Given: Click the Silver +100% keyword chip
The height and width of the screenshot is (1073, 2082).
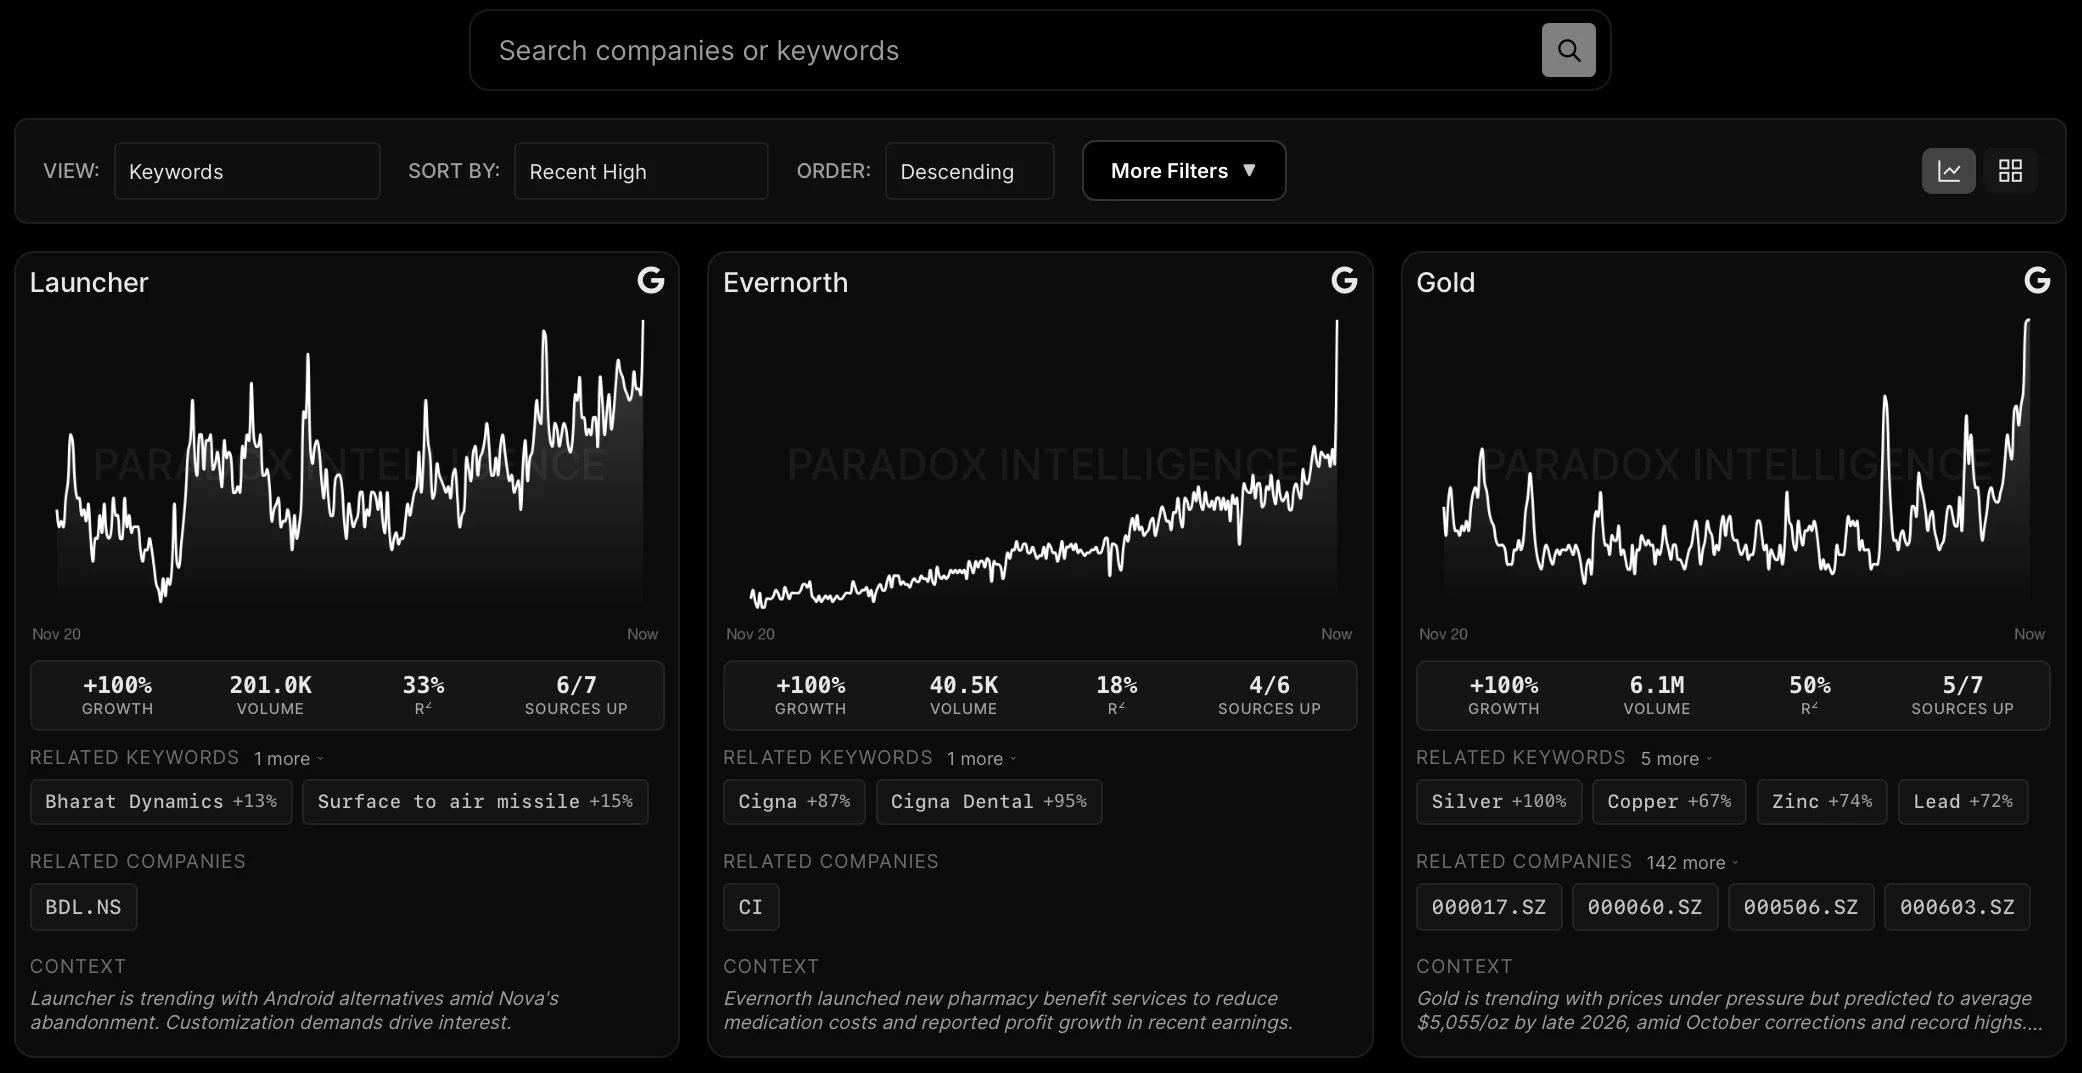Looking at the screenshot, I should pos(1498,801).
